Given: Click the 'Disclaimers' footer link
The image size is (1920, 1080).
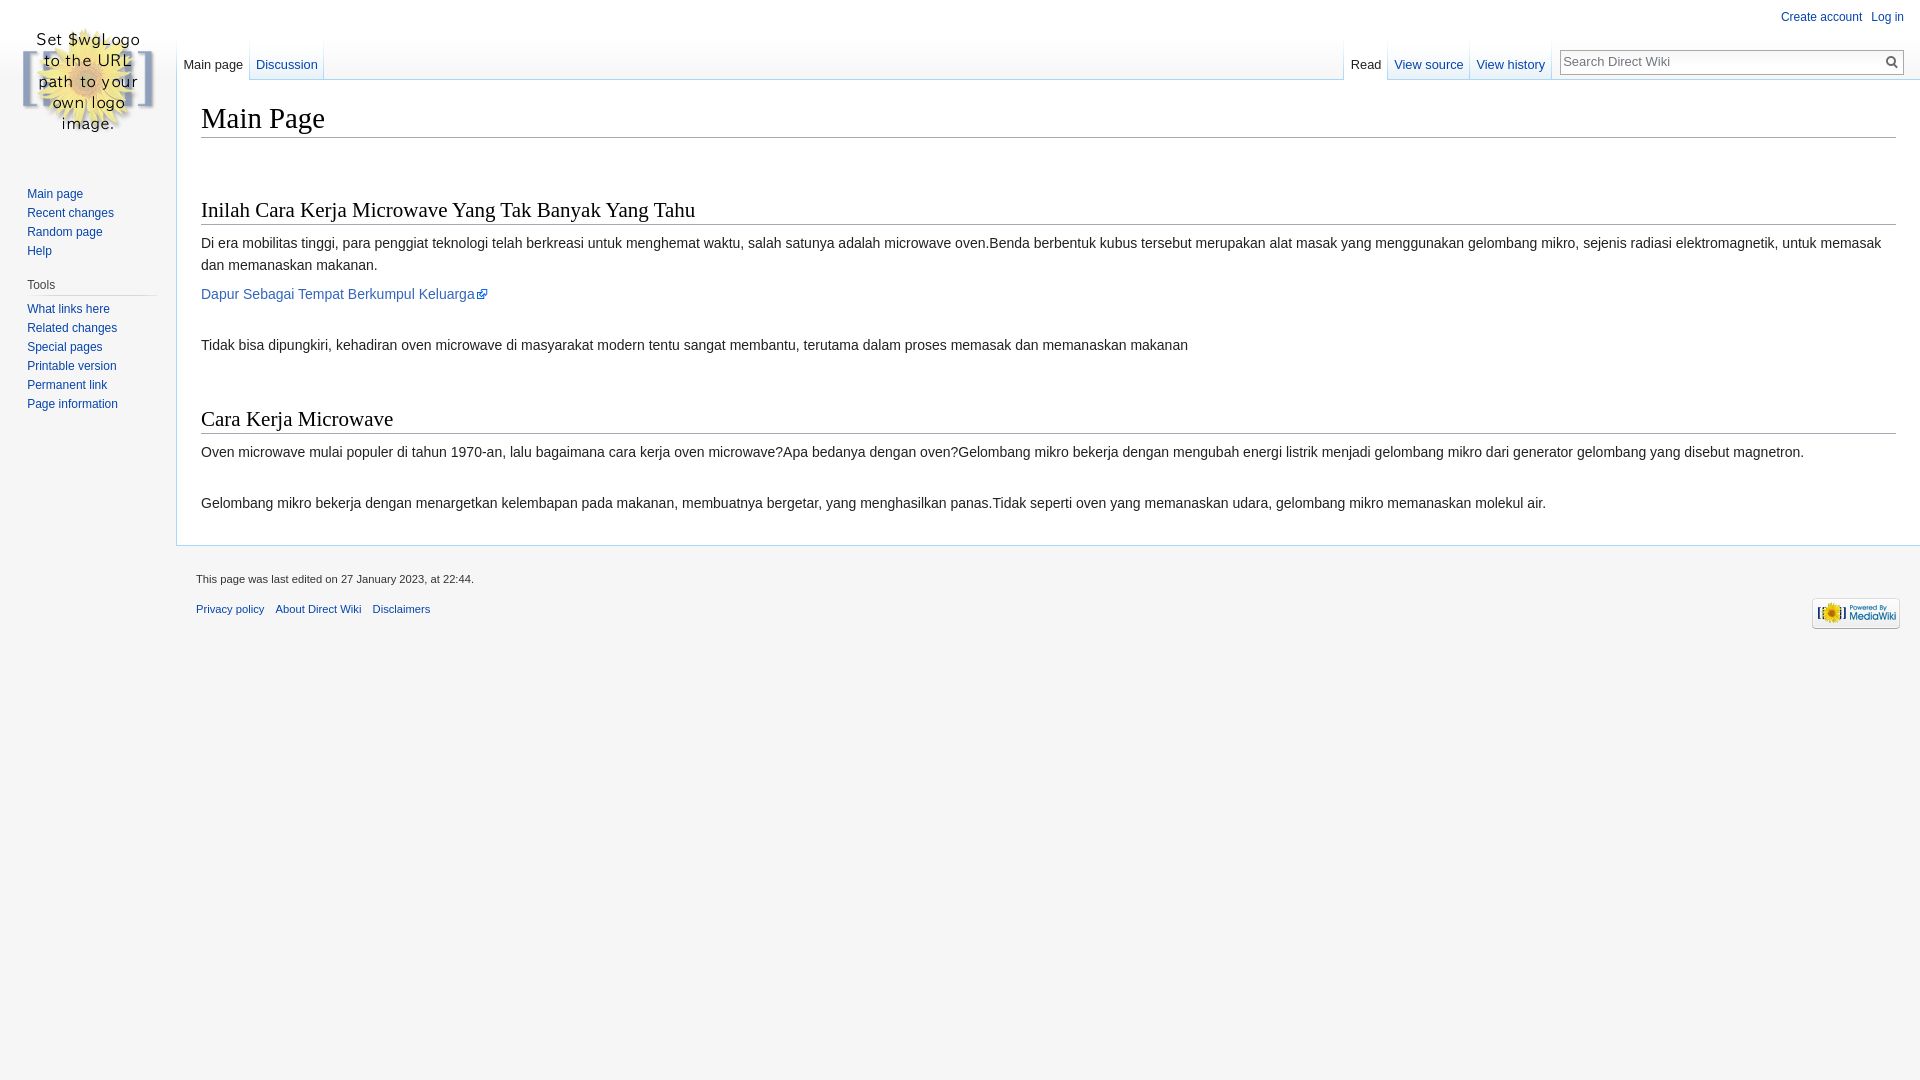Looking at the screenshot, I should [x=401, y=609].
